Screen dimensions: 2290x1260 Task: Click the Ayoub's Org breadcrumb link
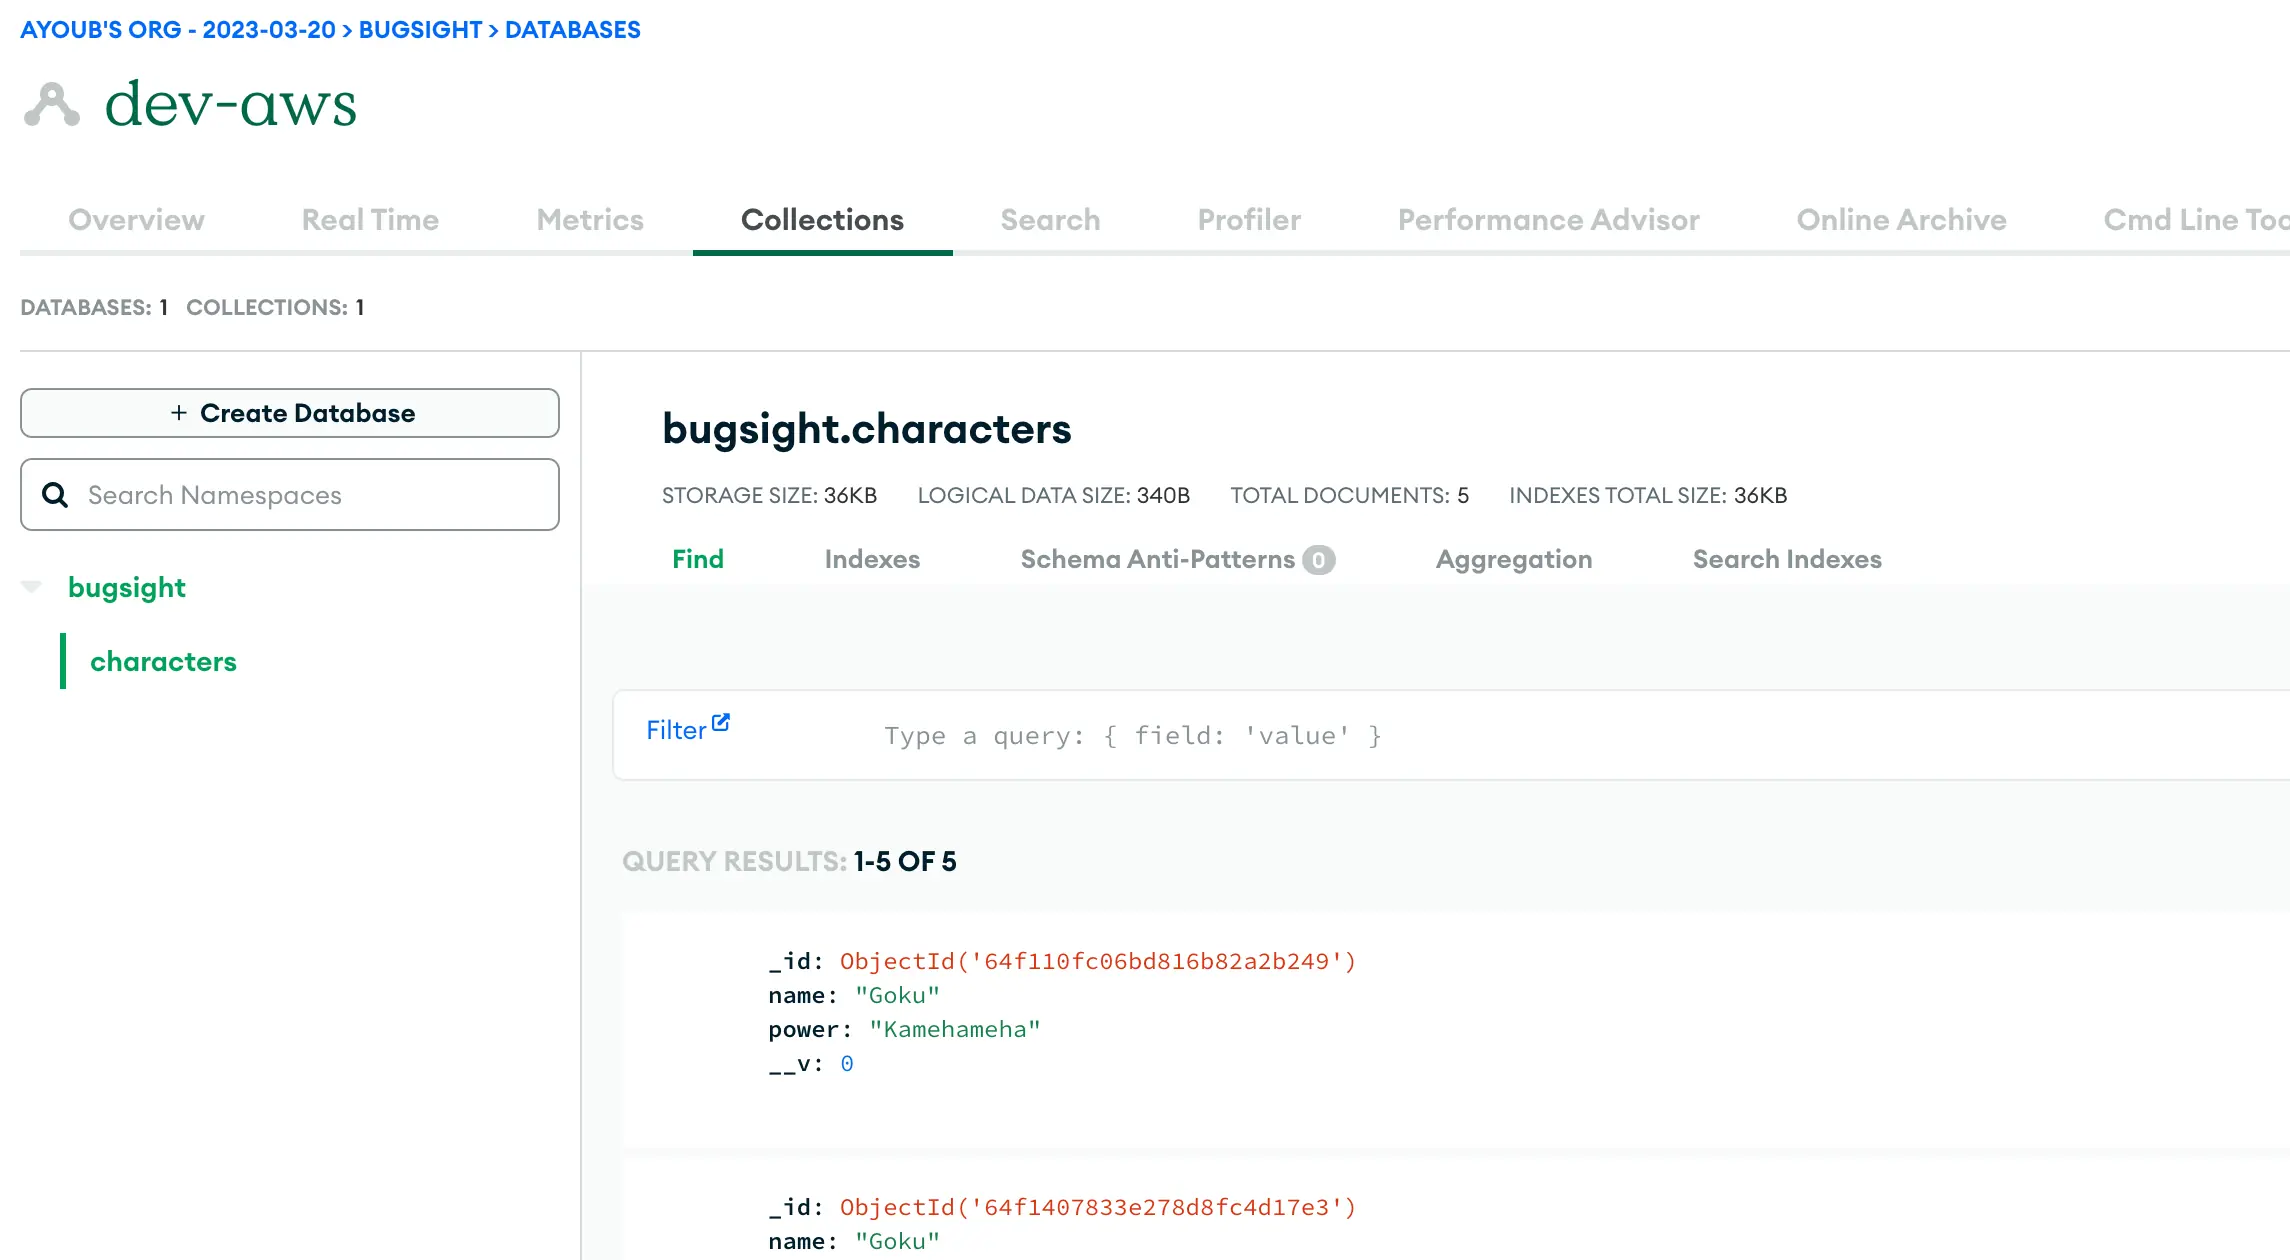(x=178, y=30)
